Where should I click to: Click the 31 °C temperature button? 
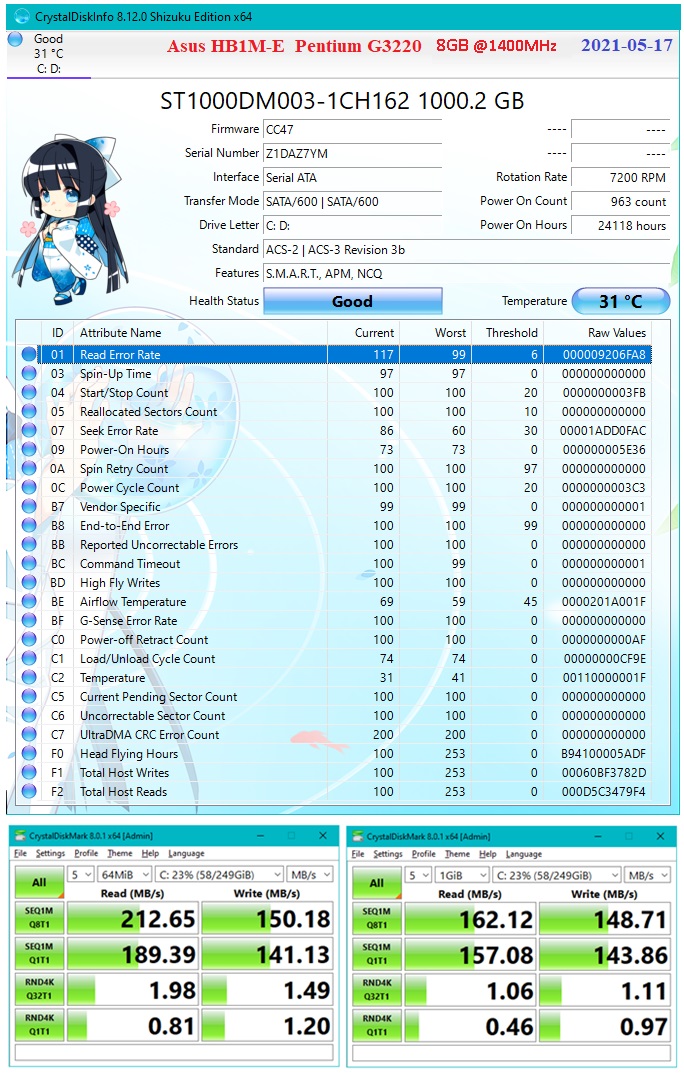620,301
